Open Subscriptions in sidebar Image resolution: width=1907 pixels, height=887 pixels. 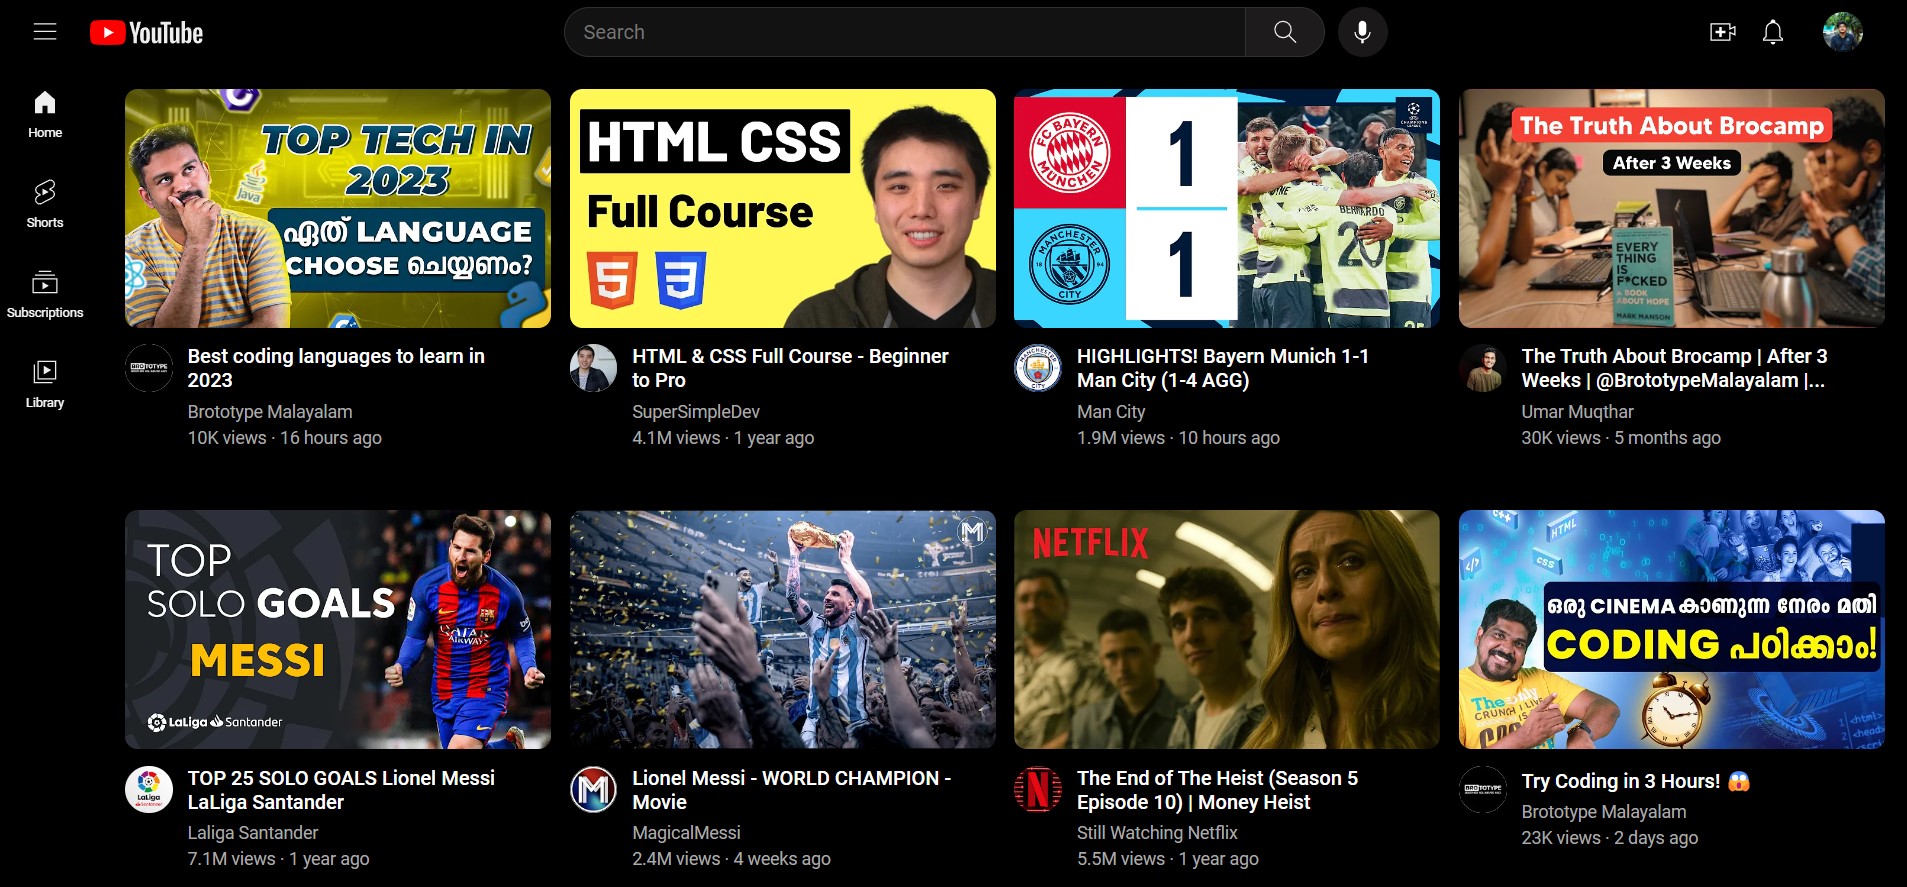(x=45, y=294)
